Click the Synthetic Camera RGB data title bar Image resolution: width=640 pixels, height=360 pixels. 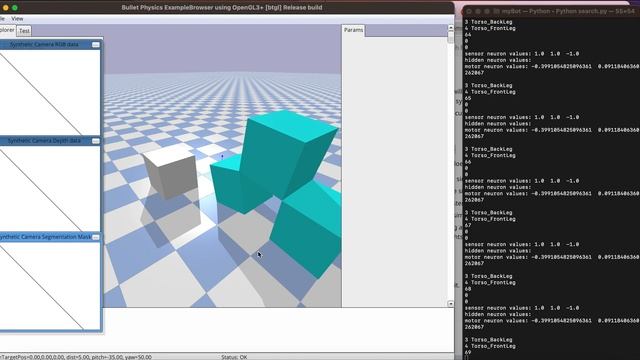[44, 44]
